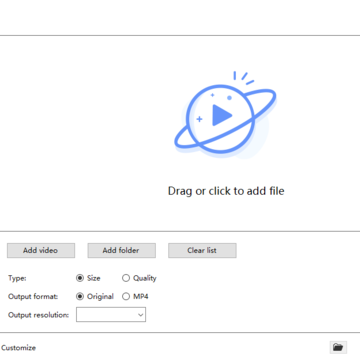Viewport: 360px width, 360px height.
Task: Open the Output resolution dropdown
Action: (x=111, y=315)
